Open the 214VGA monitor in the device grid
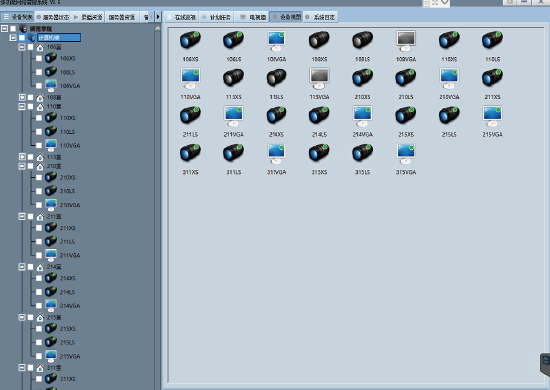 tap(362, 115)
